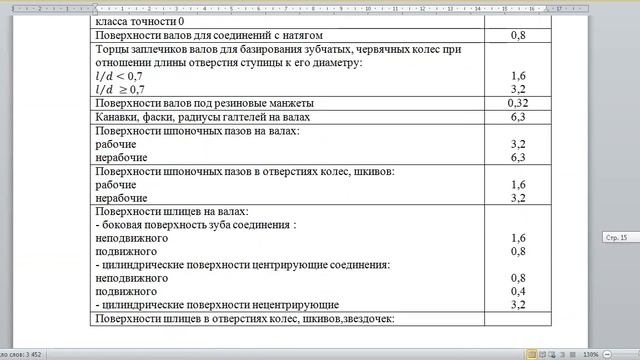The image size is (640, 360).
Task: Click row 'Поверхности валов под резиновые манжеты'
Action: [x=287, y=103]
